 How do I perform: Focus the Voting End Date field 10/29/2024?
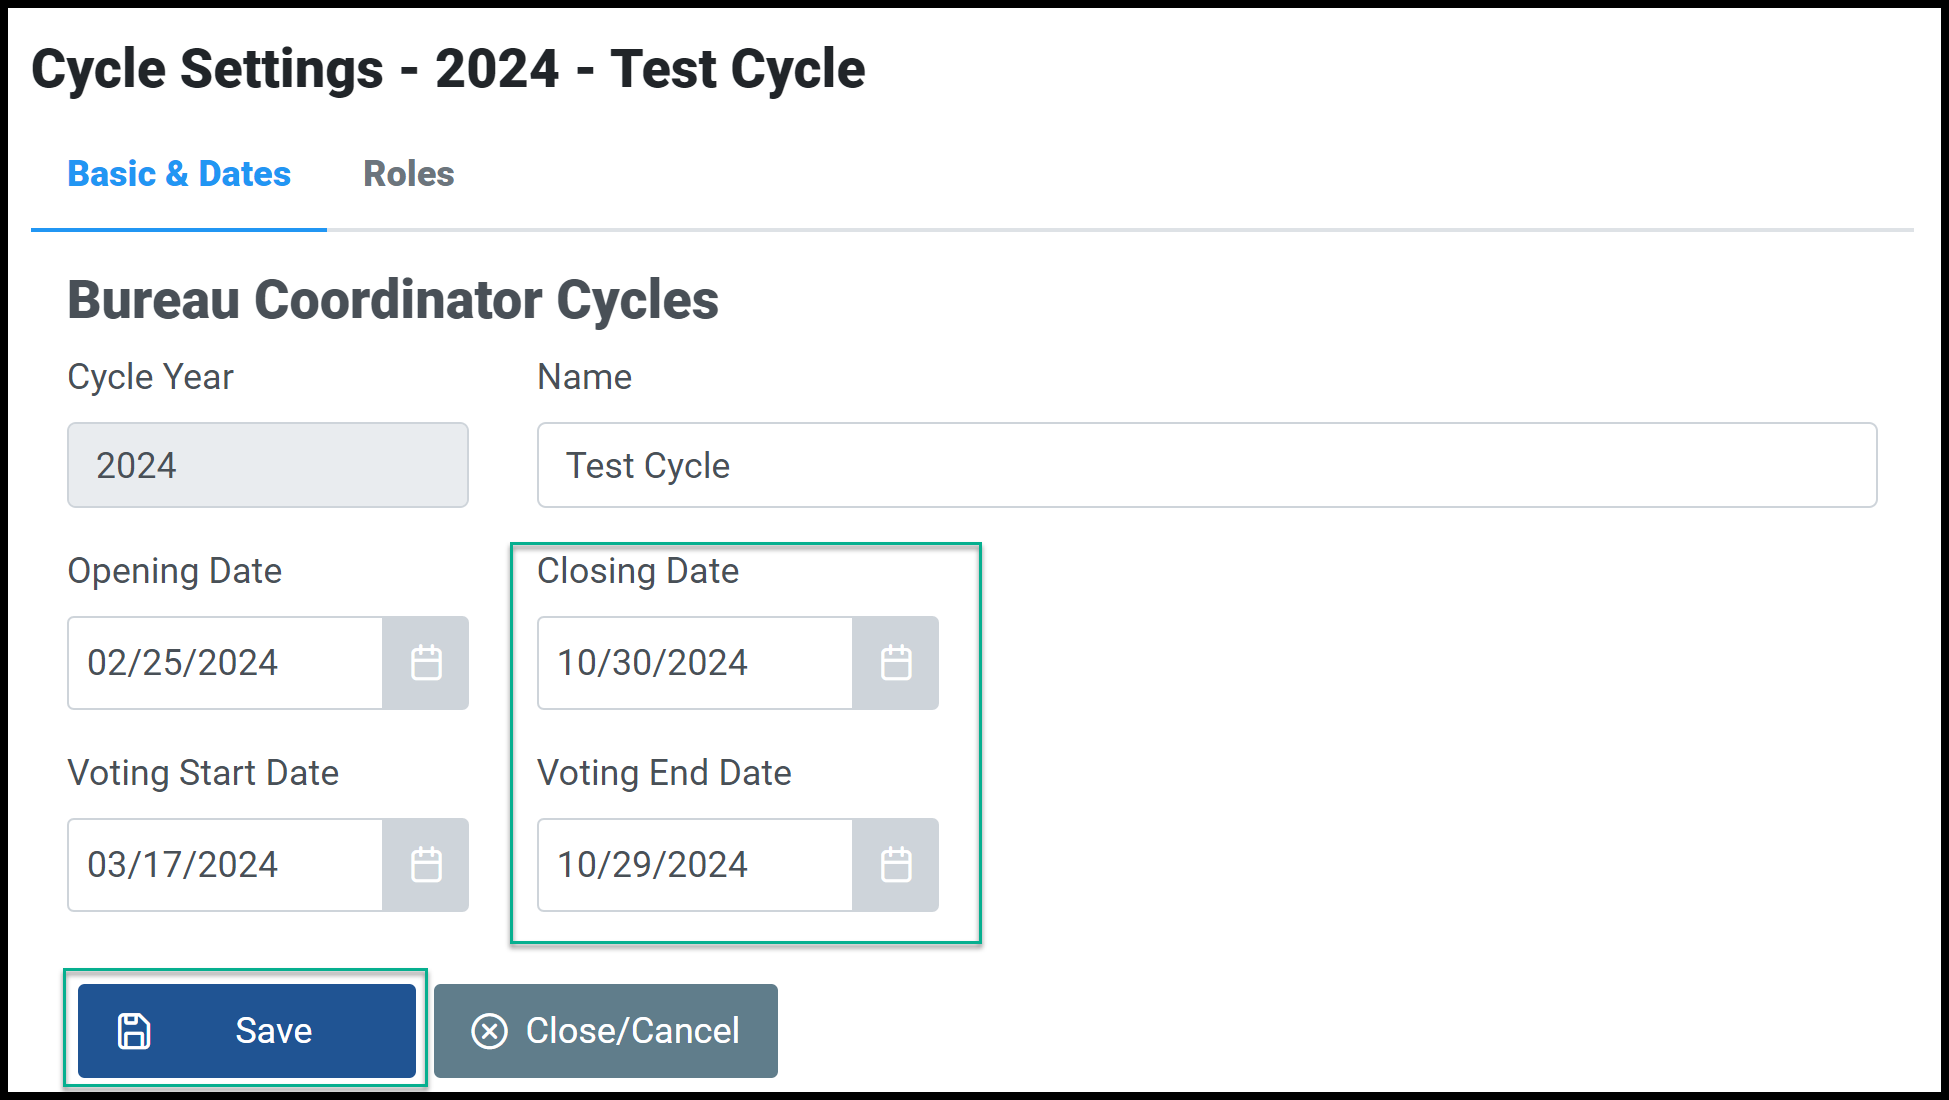click(x=695, y=865)
